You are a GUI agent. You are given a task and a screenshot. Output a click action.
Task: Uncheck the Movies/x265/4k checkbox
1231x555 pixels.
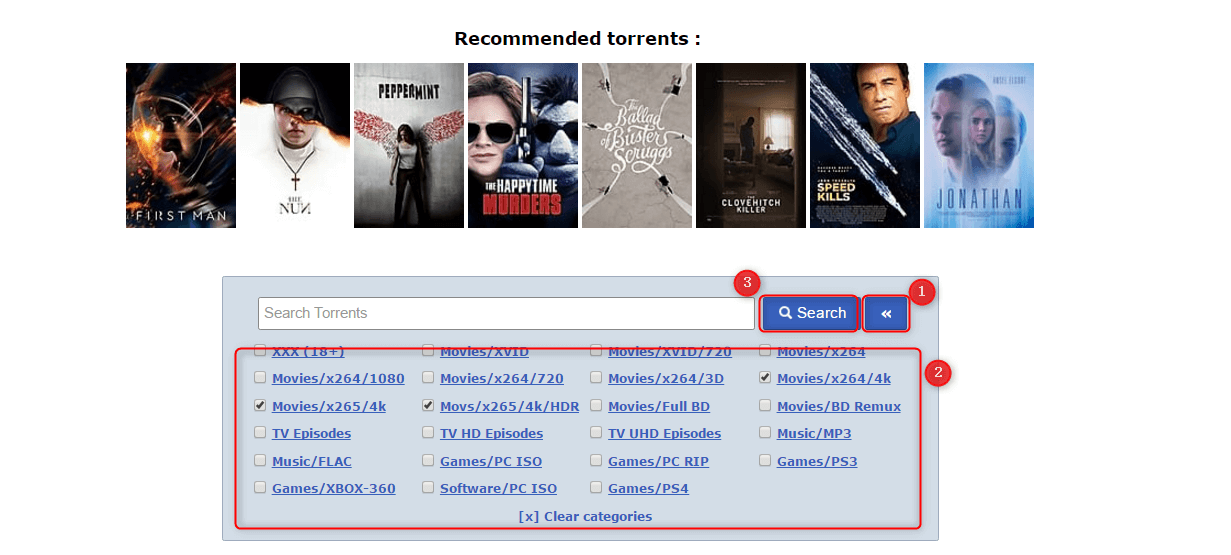click(x=260, y=406)
